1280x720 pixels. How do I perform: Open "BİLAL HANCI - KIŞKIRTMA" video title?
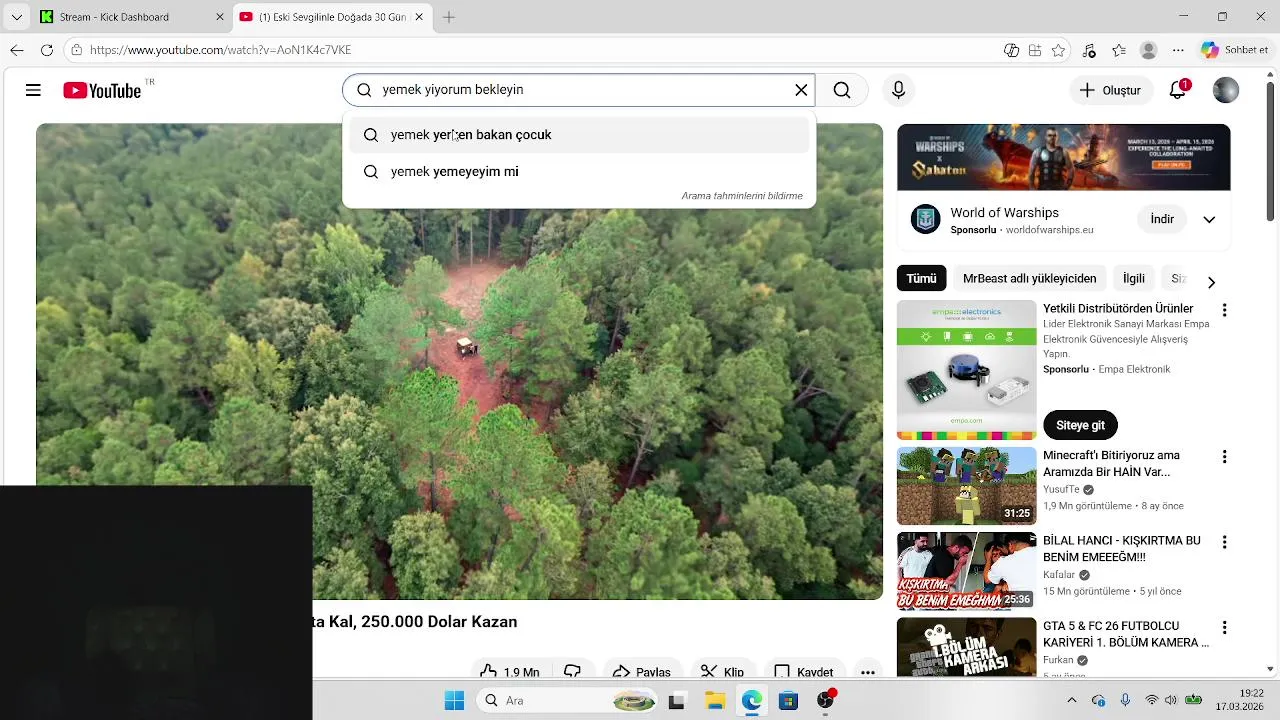pyautogui.click(x=1122, y=549)
